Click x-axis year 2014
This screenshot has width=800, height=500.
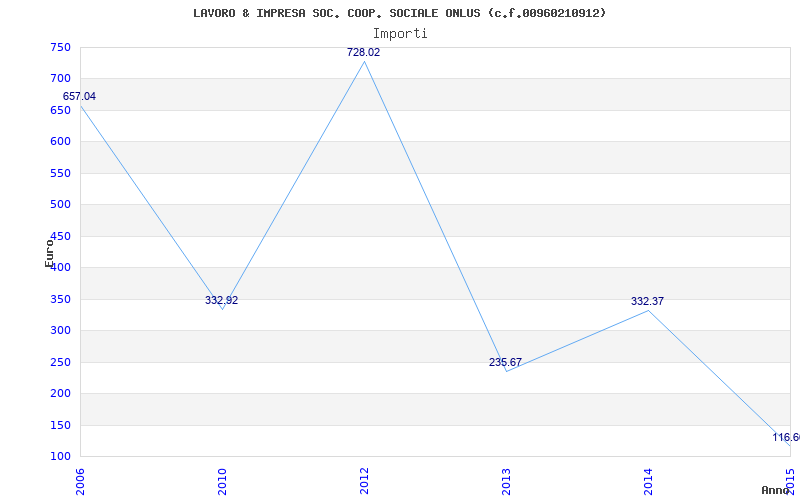pyautogui.click(x=647, y=482)
